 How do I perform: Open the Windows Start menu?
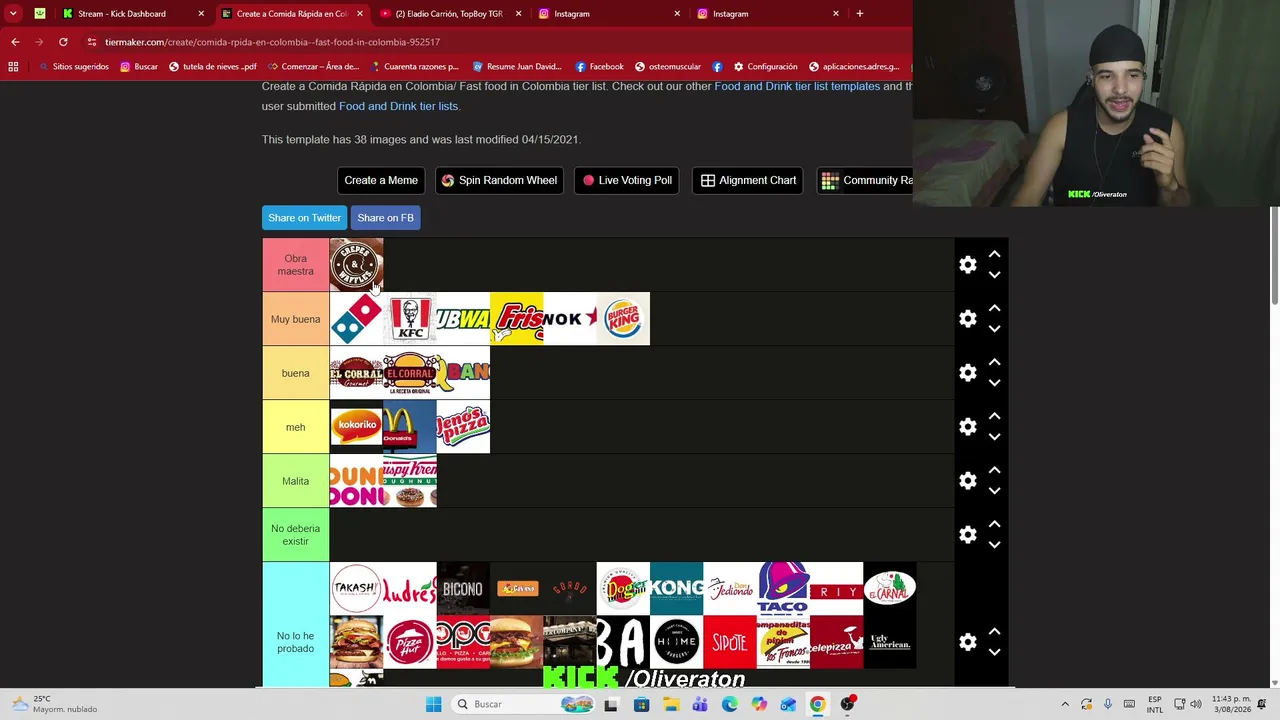pyautogui.click(x=433, y=704)
